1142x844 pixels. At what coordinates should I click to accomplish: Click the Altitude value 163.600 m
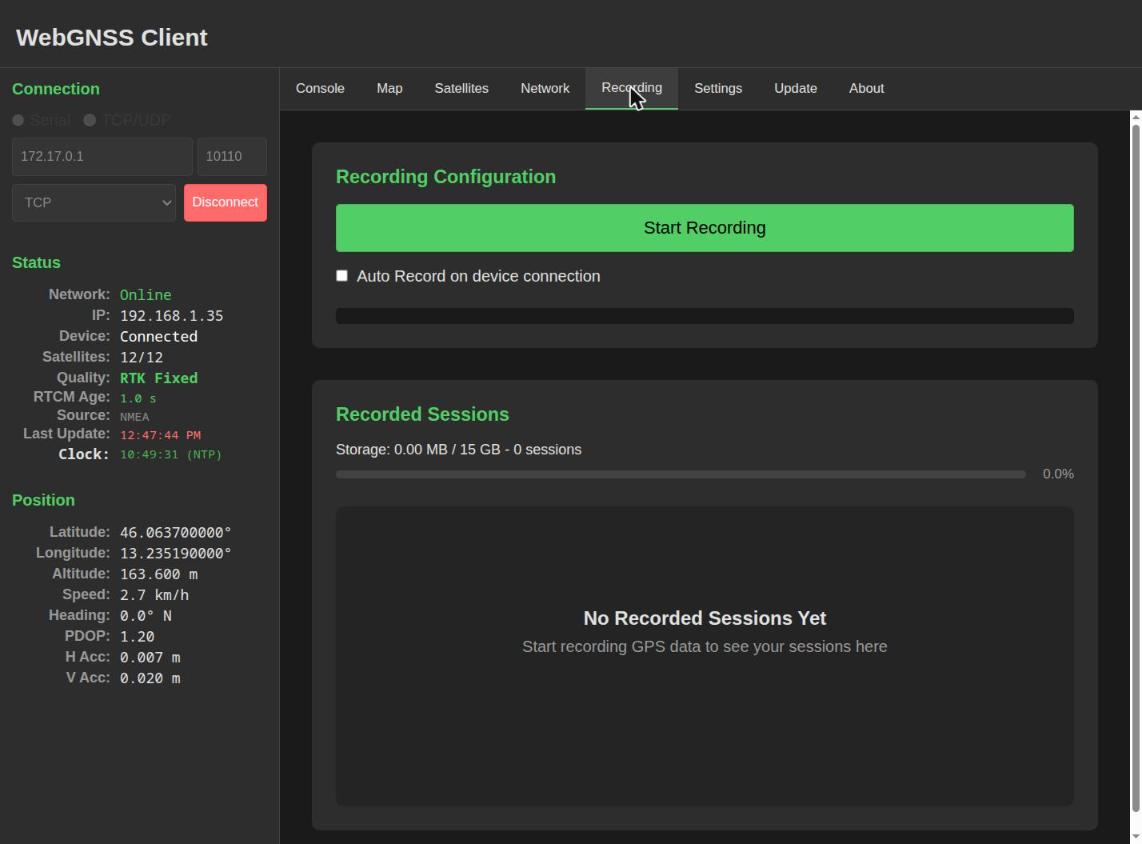(159, 574)
